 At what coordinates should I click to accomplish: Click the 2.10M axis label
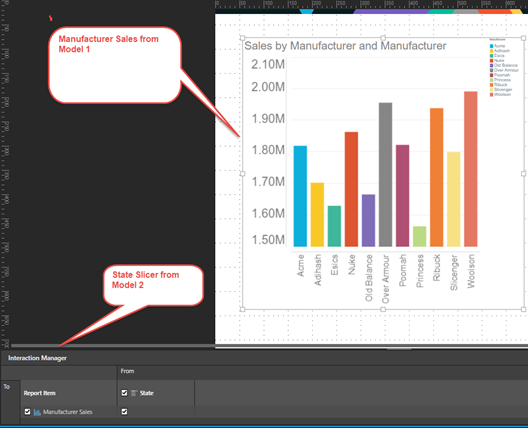pyautogui.click(x=268, y=64)
